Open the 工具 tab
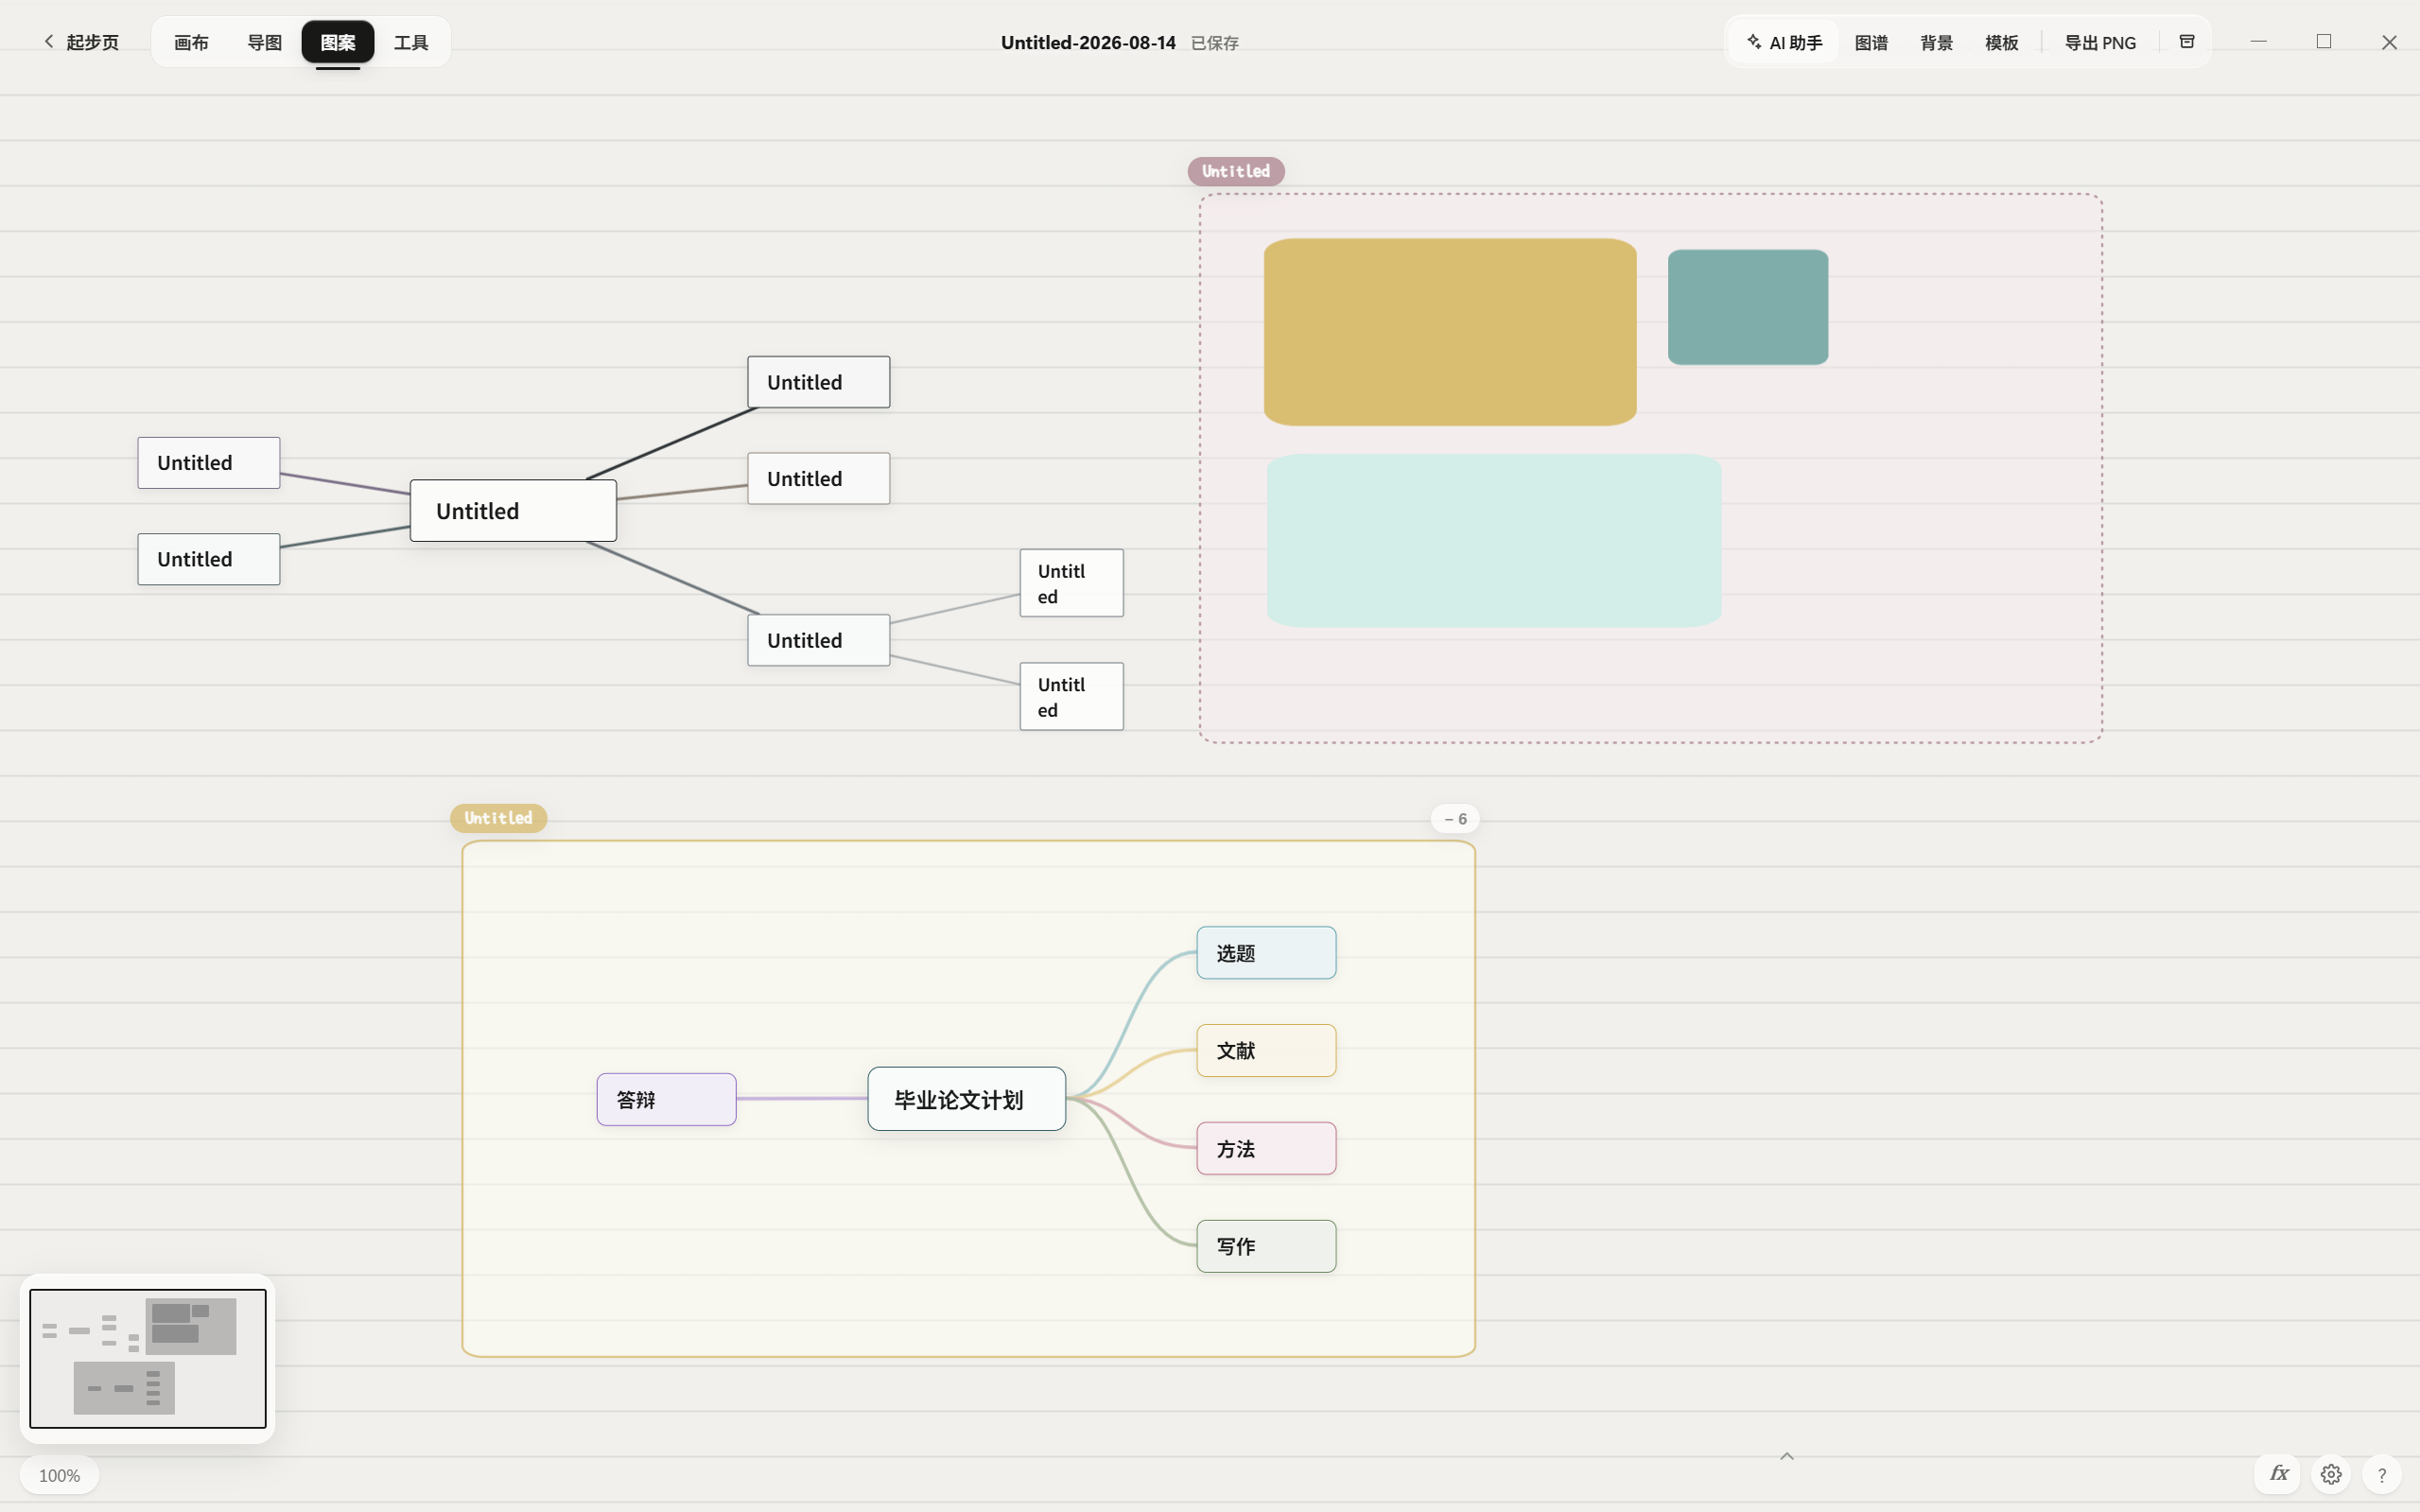2420x1512 pixels. click(x=411, y=42)
